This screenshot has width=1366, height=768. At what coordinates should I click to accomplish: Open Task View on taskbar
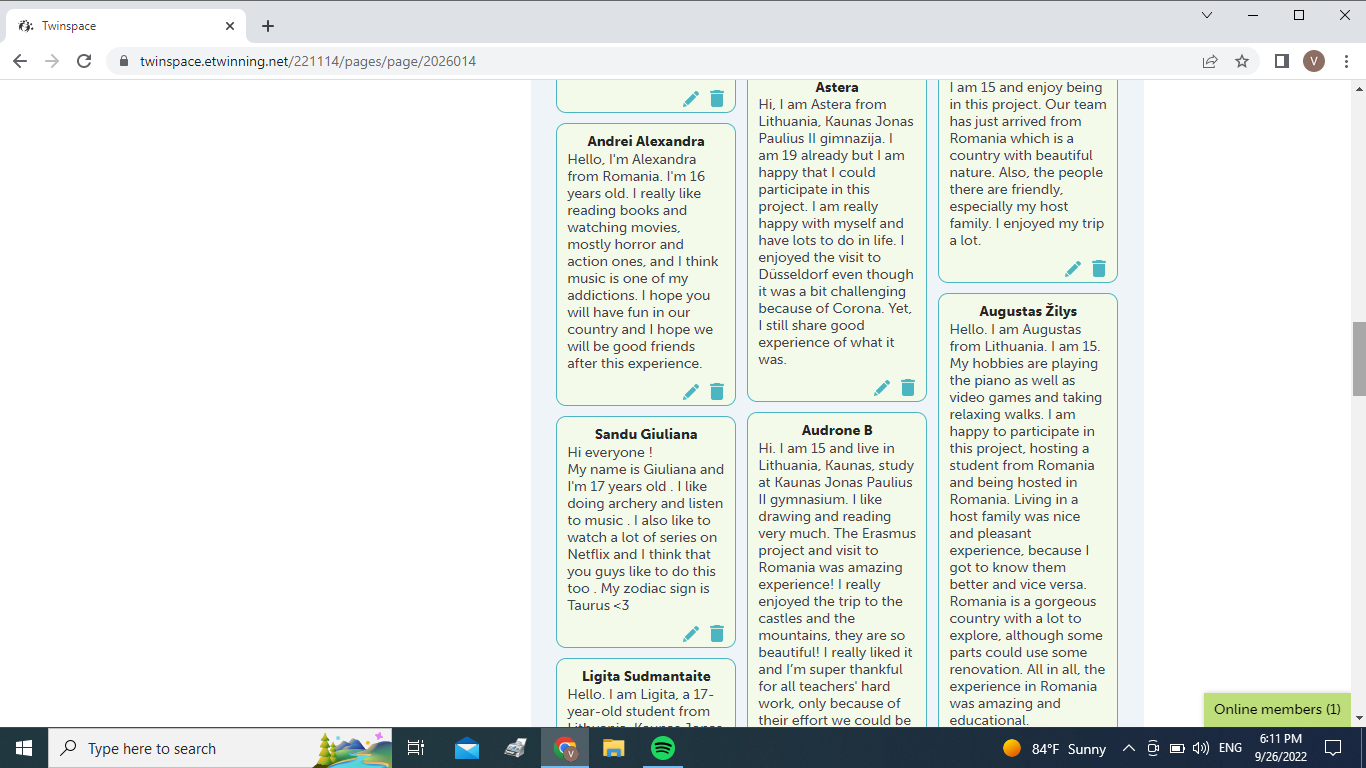coord(417,748)
